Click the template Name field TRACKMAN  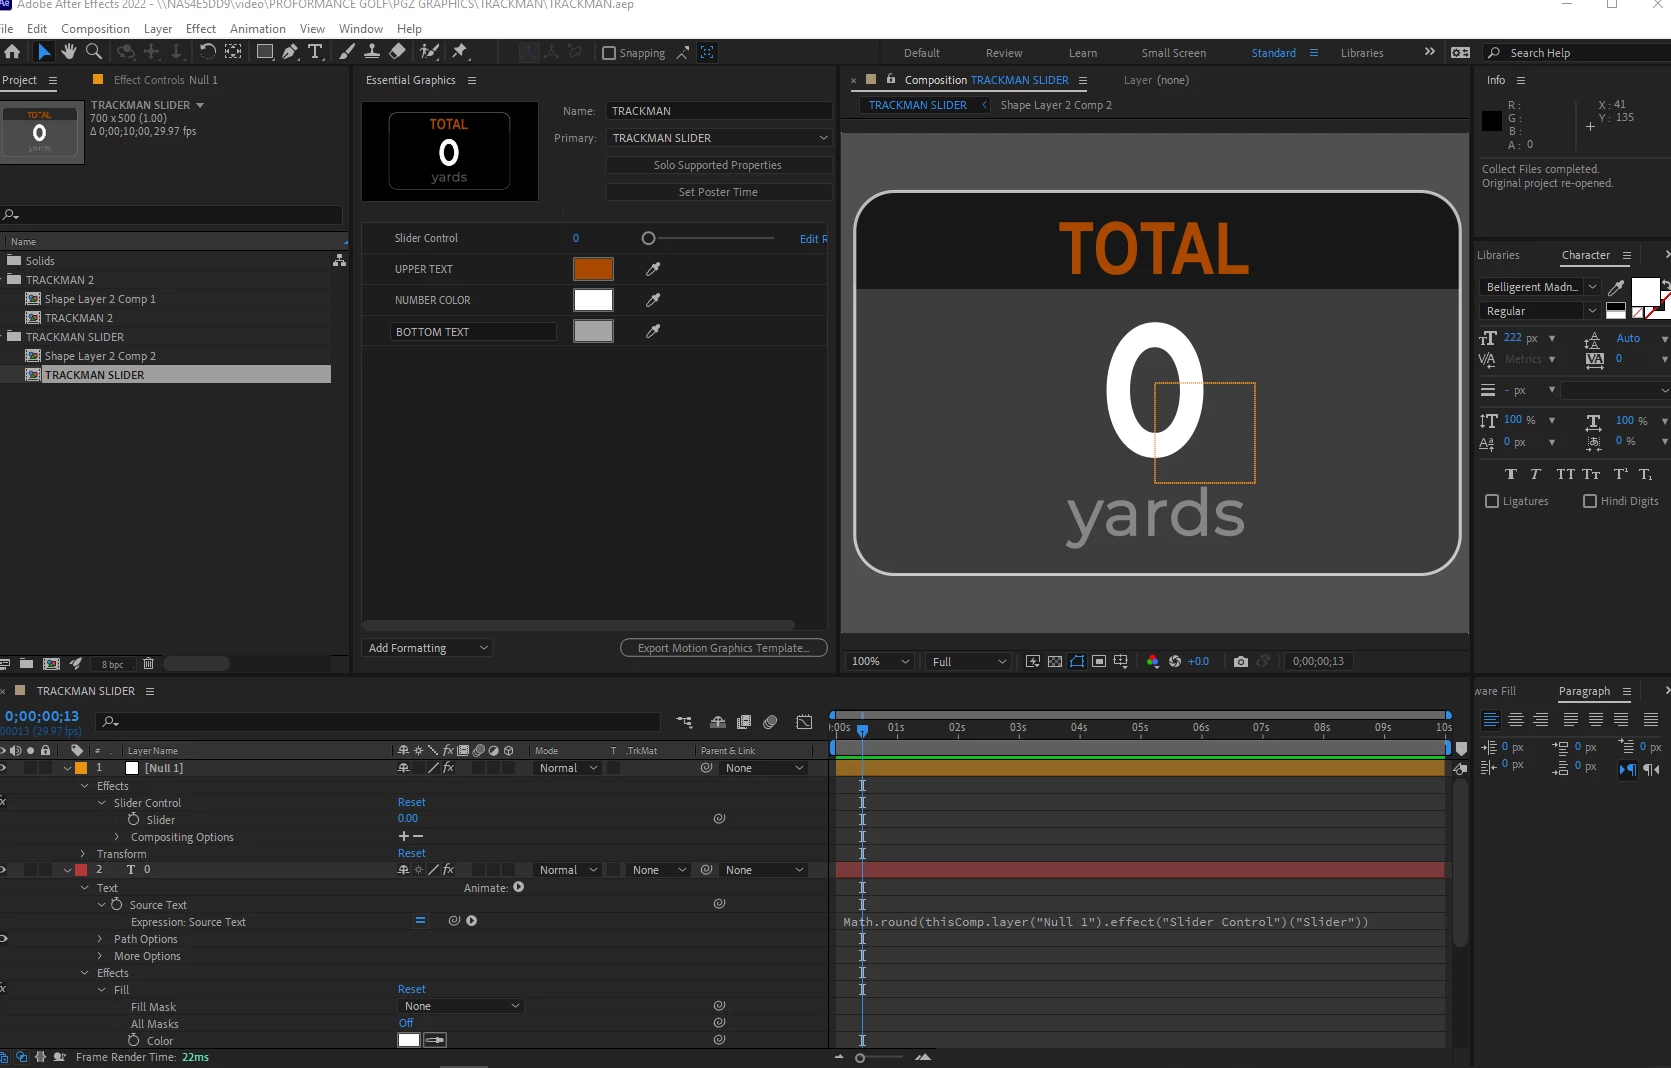[x=719, y=111]
